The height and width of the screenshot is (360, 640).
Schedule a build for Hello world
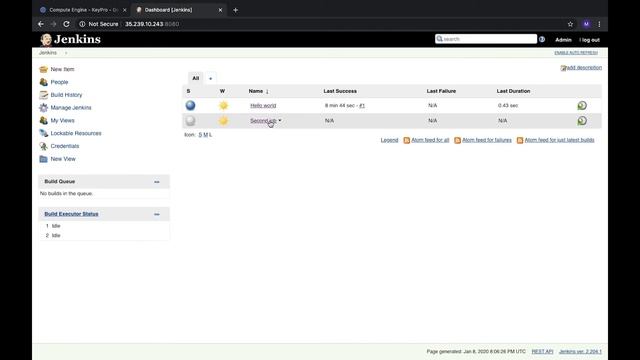point(582,105)
